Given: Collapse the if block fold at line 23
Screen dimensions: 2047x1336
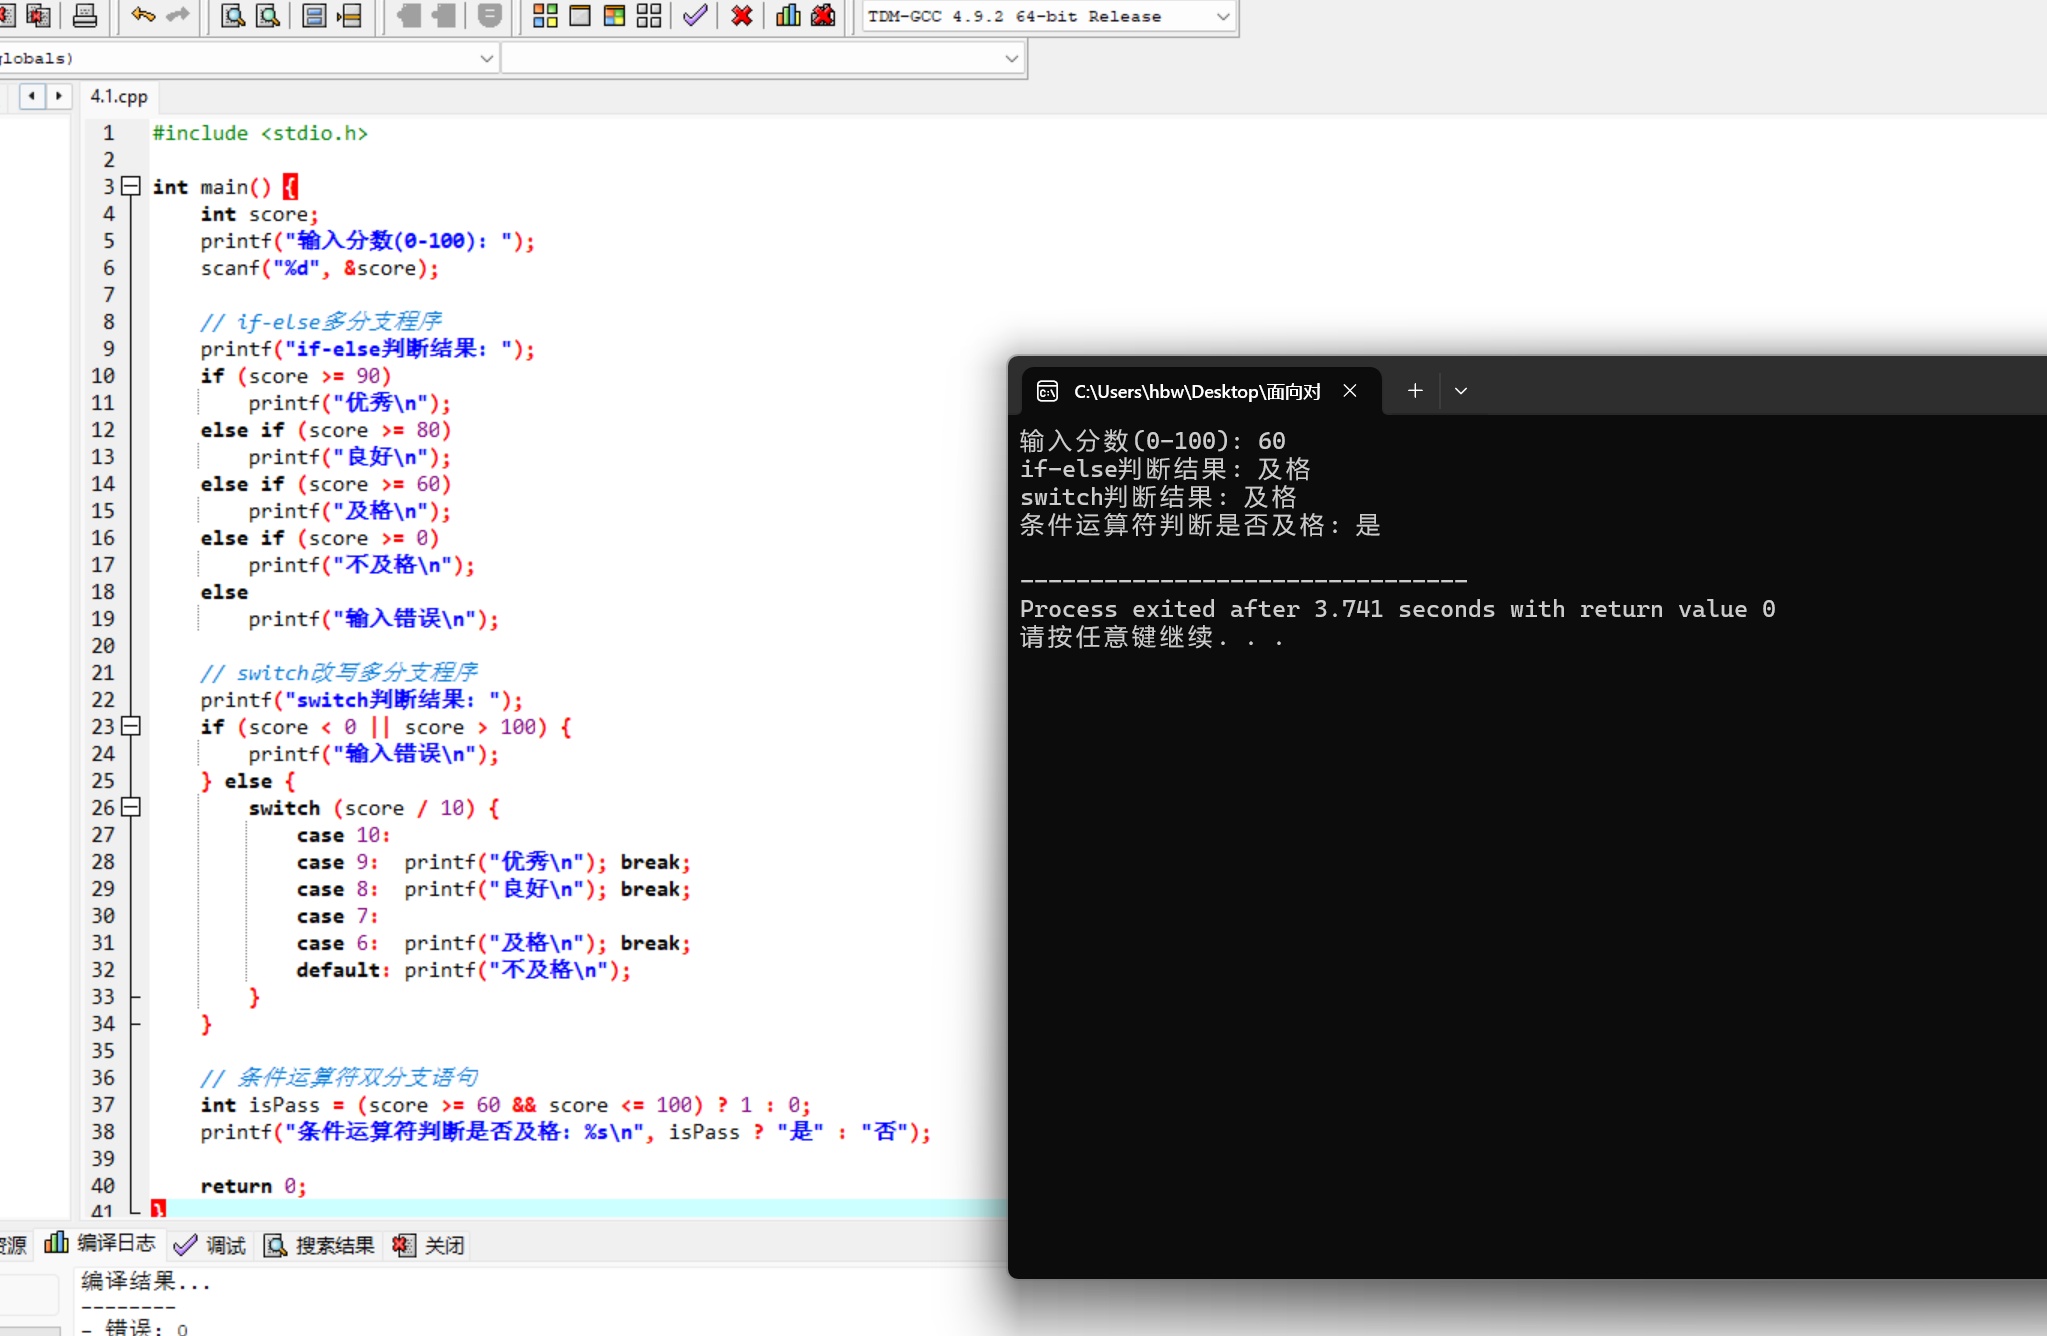Looking at the screenshot, I should (x=131, y=726).
